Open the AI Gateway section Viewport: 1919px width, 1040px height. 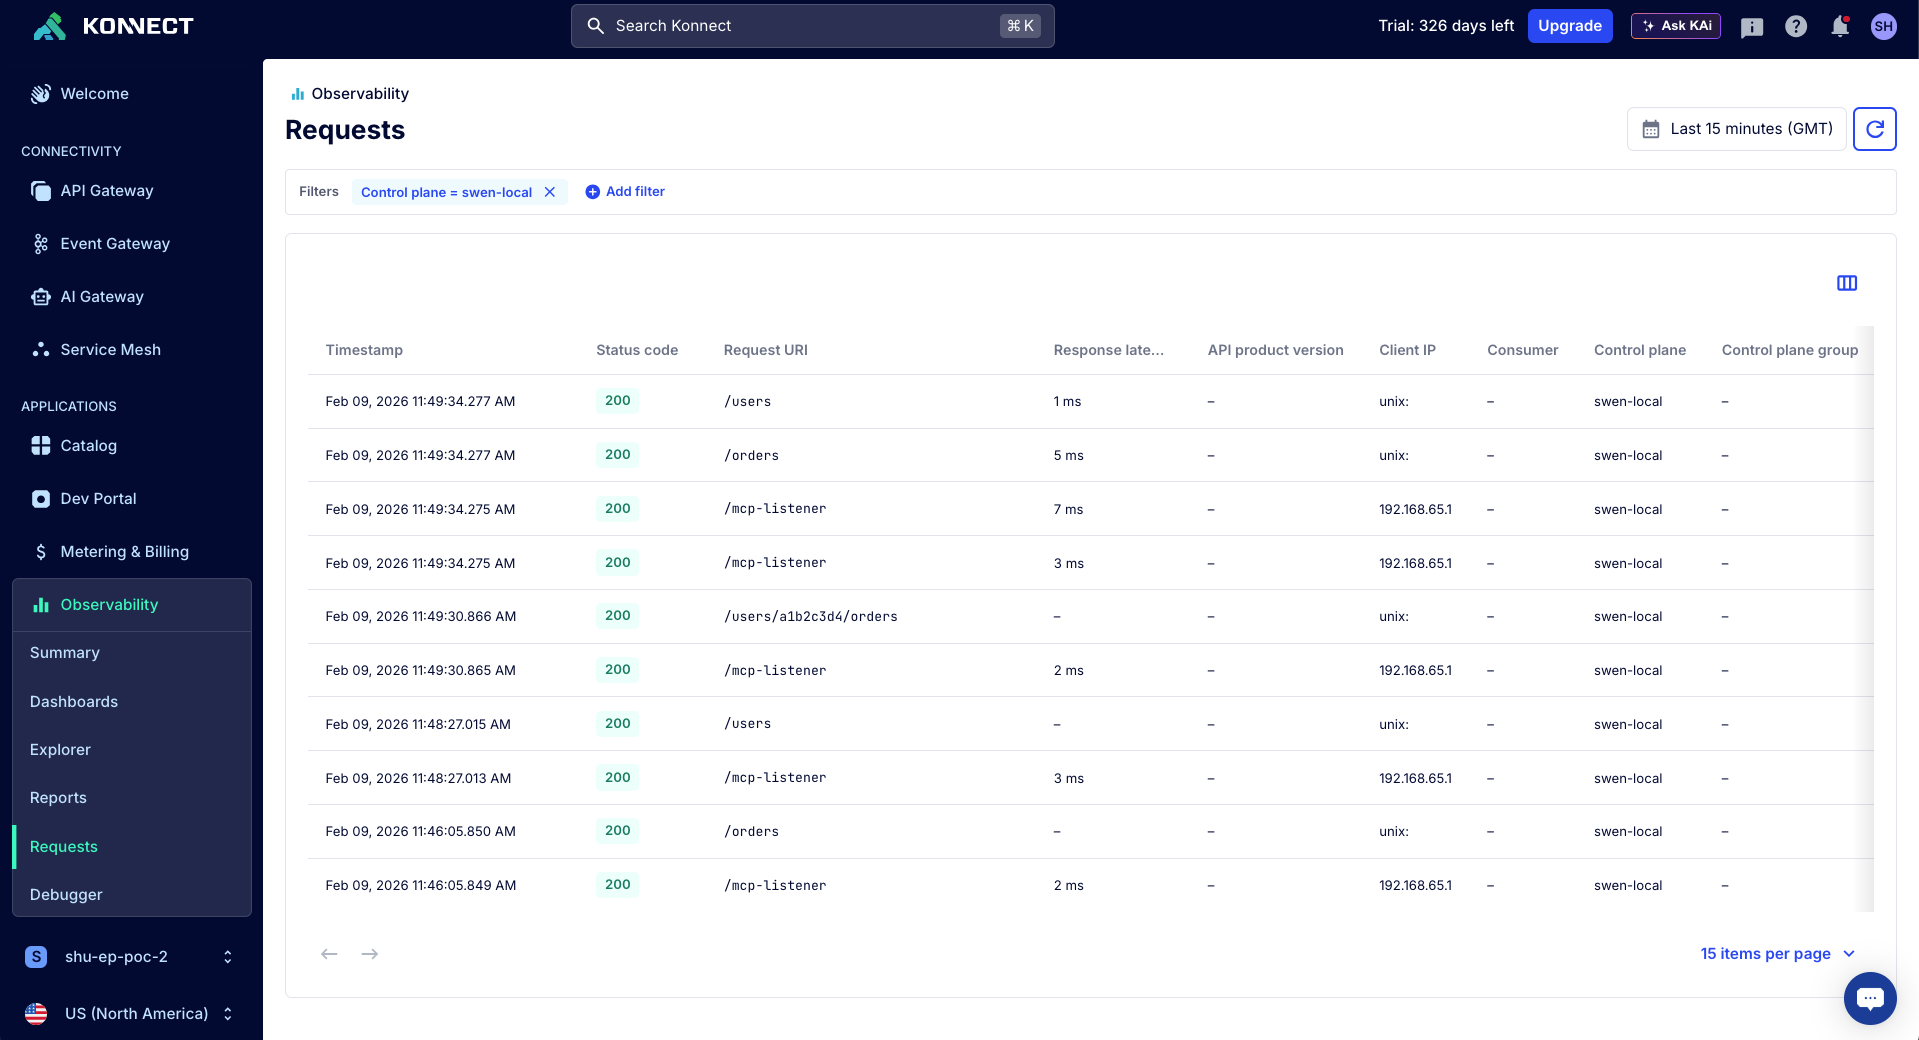(x=101, y=296)
